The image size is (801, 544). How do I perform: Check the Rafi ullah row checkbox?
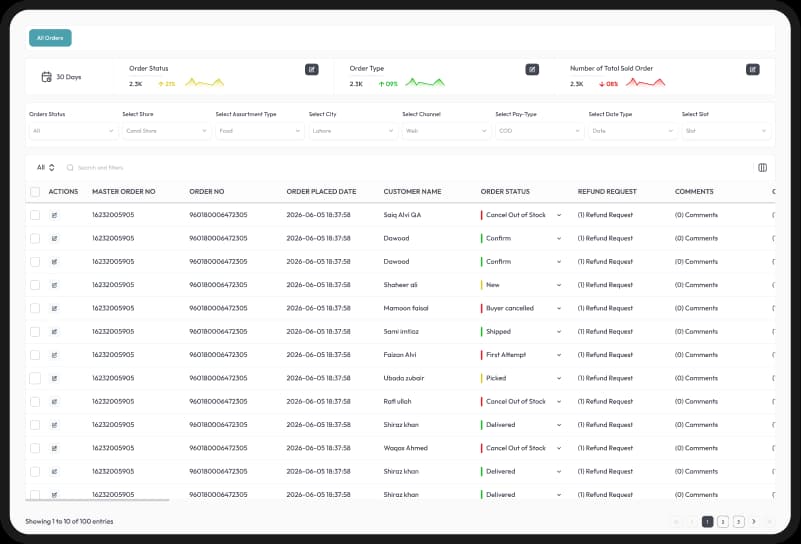pos(35,401)
